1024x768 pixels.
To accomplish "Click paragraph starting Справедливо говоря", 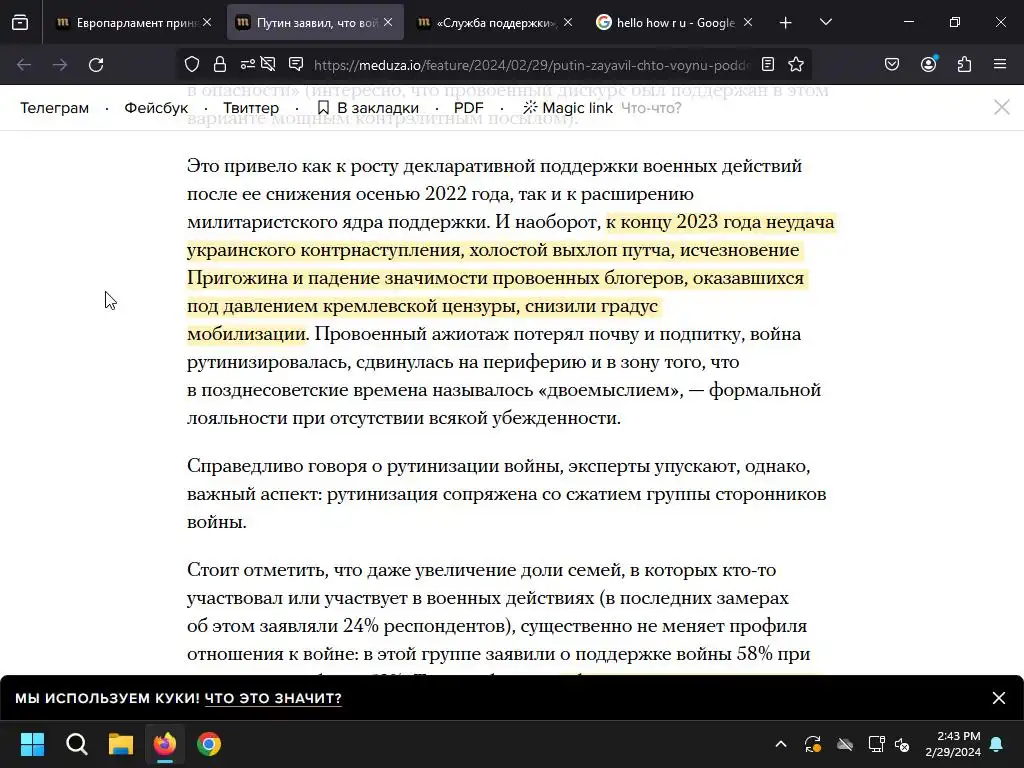I will coord(507,494).
